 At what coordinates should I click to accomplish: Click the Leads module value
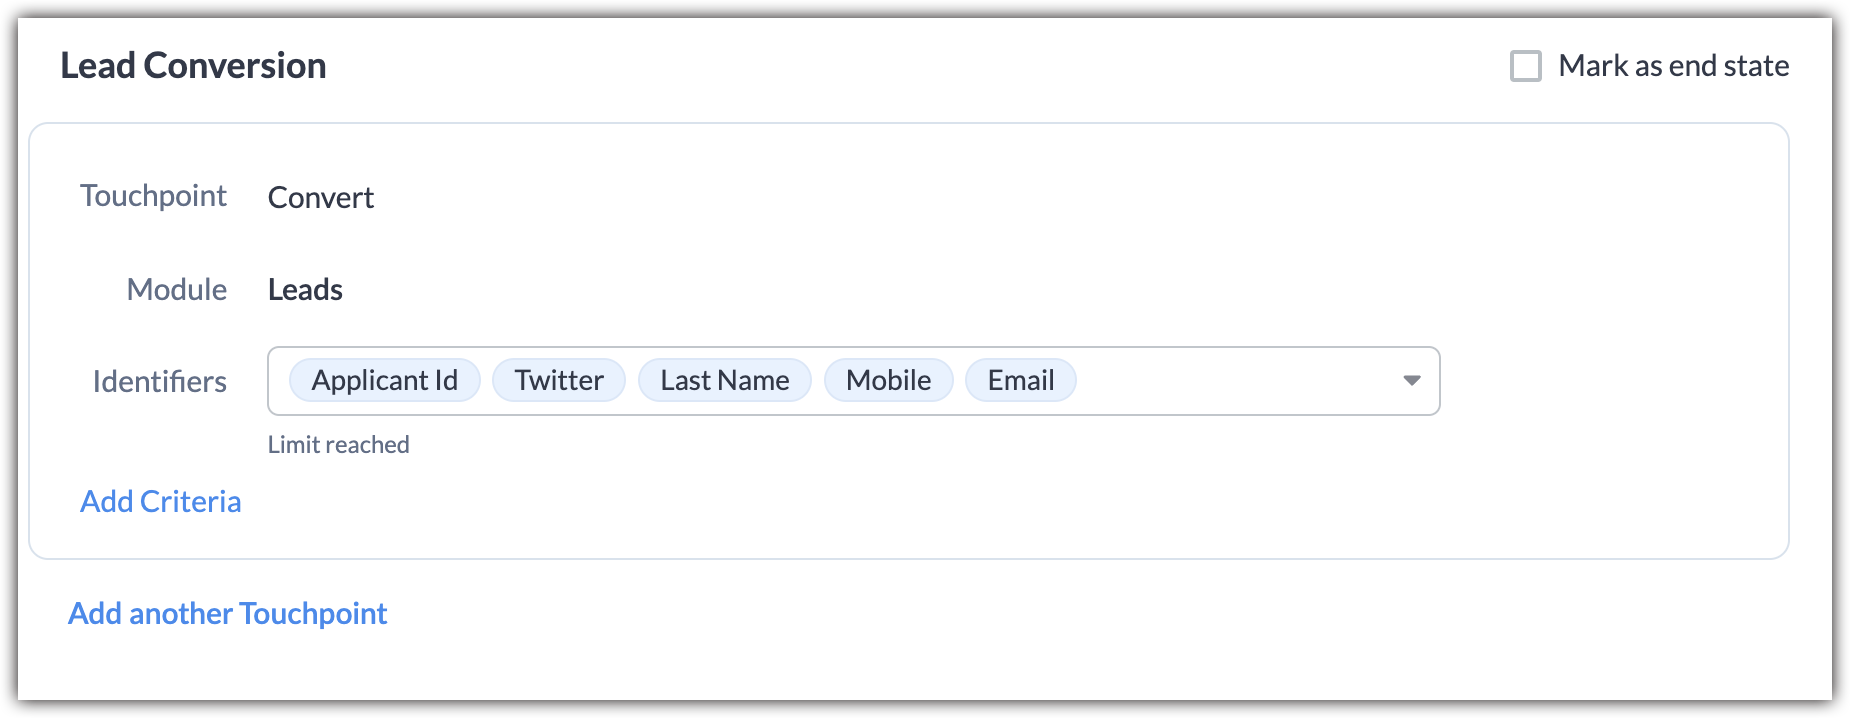point(305,290)
